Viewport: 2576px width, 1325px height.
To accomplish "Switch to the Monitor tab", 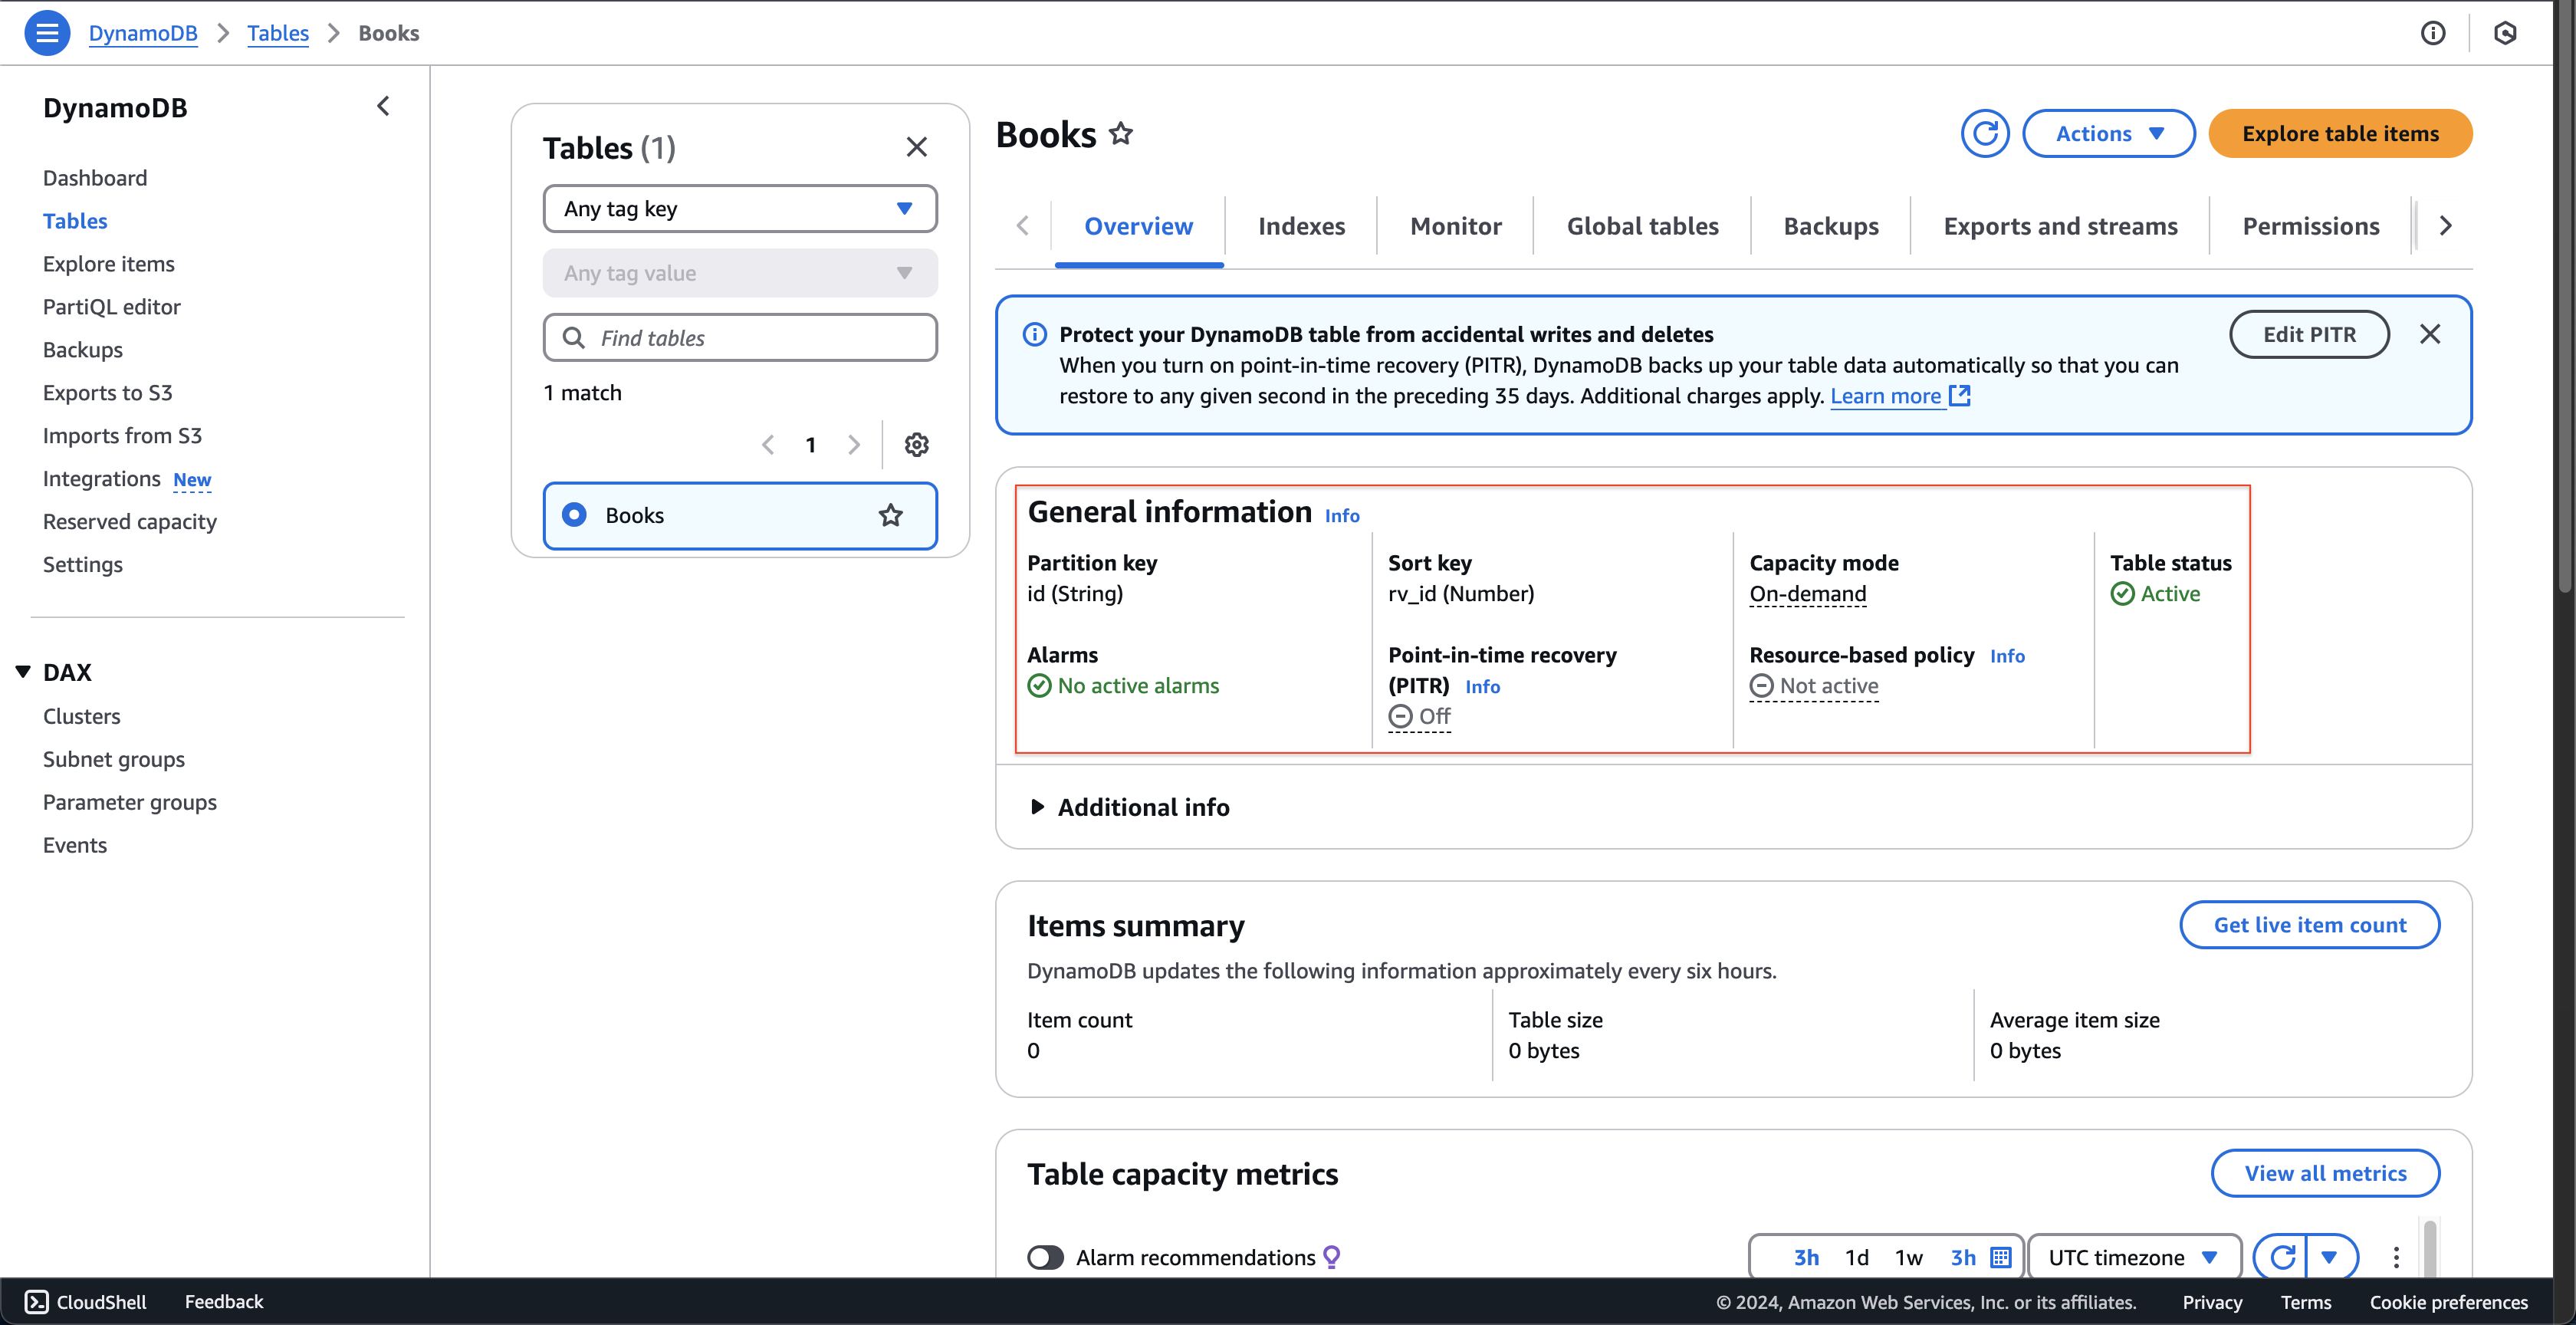I will 1455,226.
